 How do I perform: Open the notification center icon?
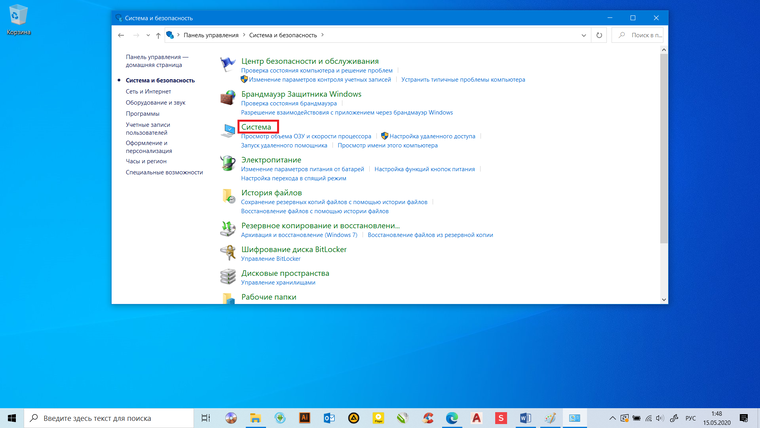[744, 418]
